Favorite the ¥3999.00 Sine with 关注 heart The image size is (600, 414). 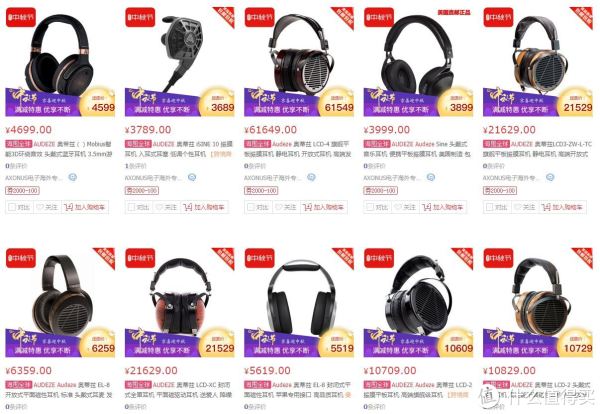(x=404, y=207)
